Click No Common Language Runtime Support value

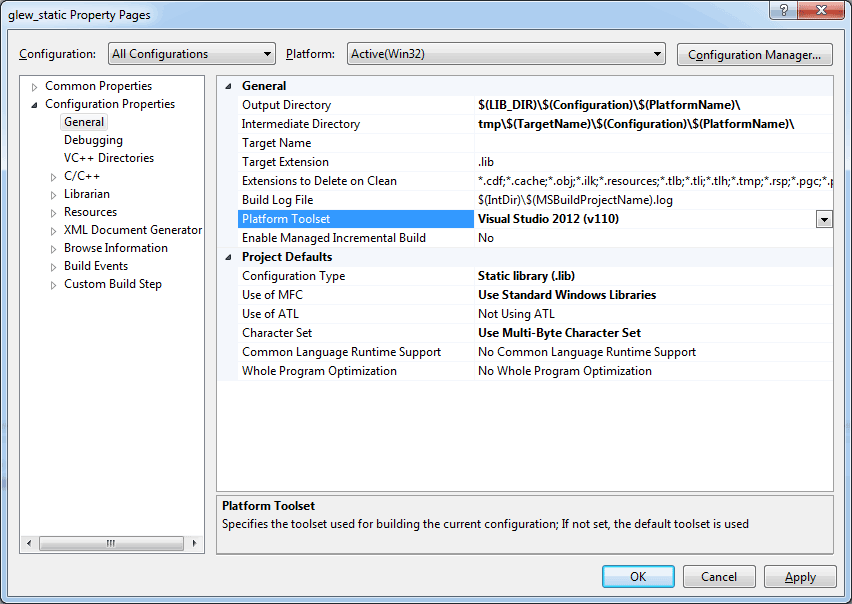click(587, 352)
